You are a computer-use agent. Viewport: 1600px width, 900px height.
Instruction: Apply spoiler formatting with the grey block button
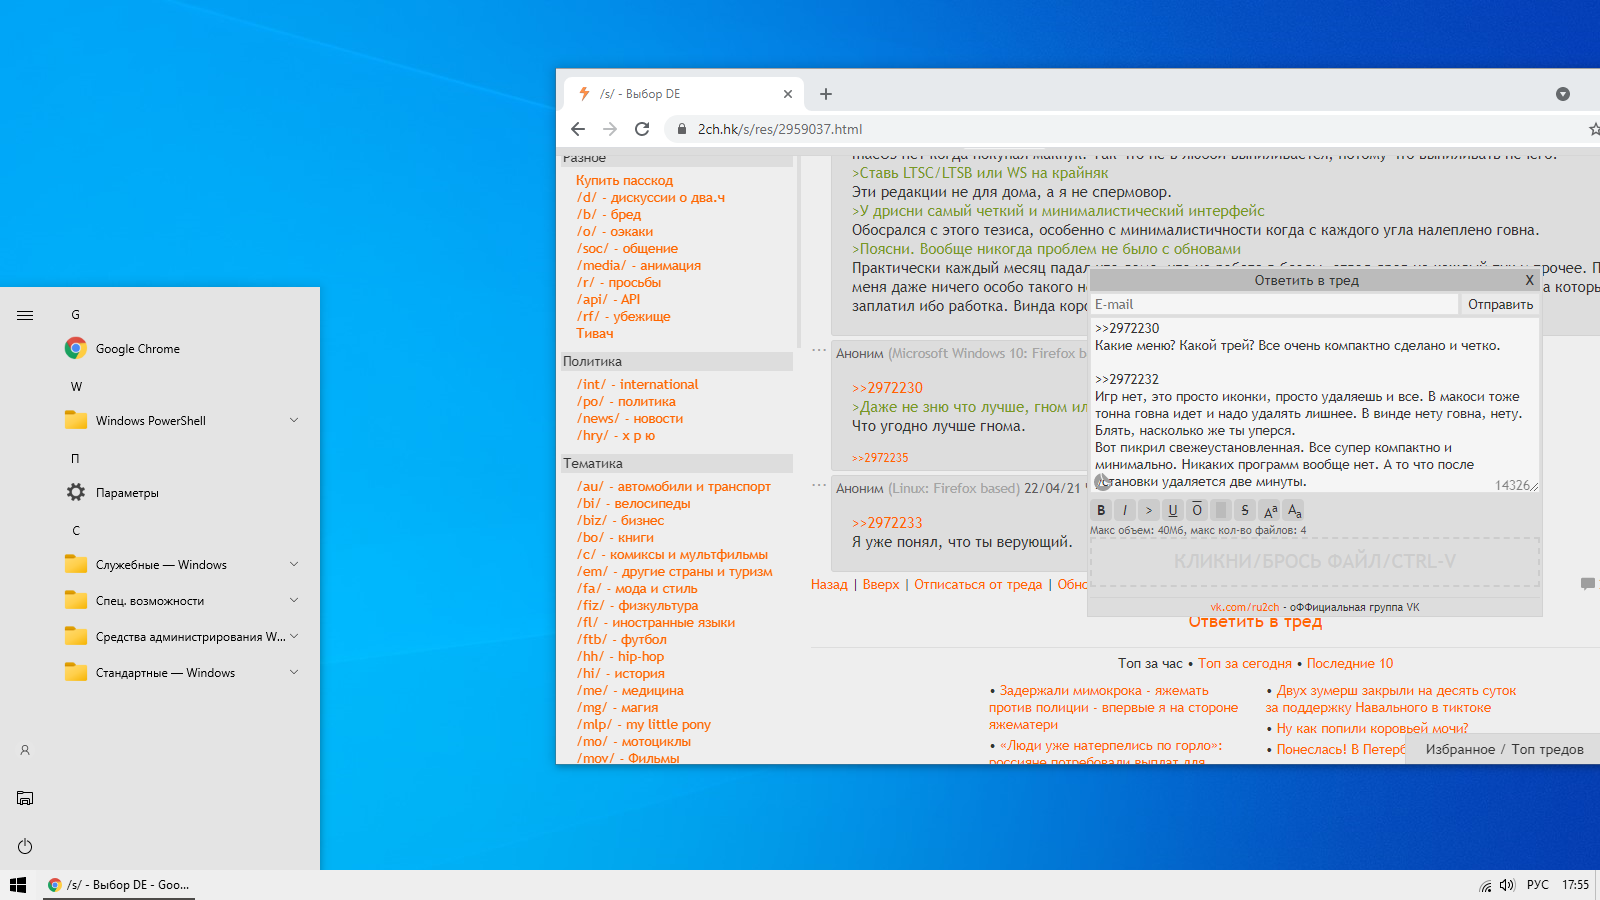[x=1221, y=510]
